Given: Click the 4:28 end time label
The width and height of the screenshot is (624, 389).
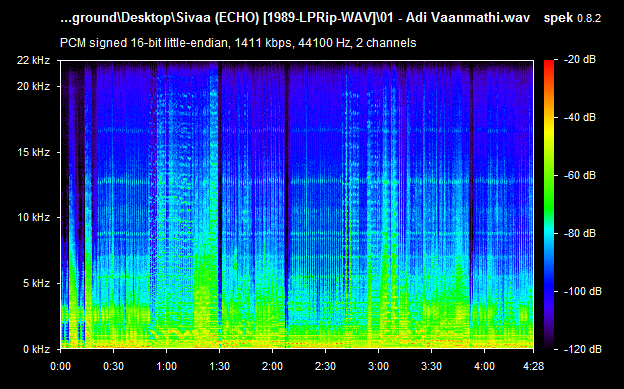Looking at the screenshot, I should click(x=534, y=366).
